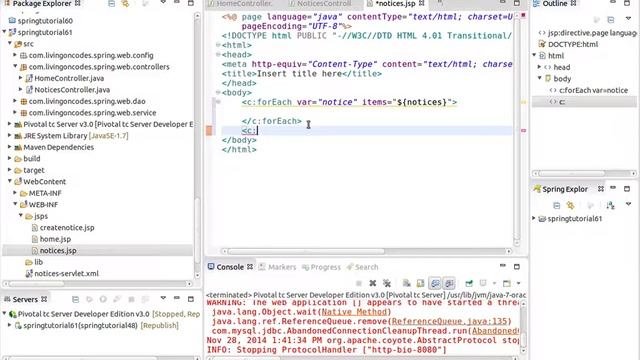
Task: Expand springtutorial61 module under the server
Action: (10, 325)
